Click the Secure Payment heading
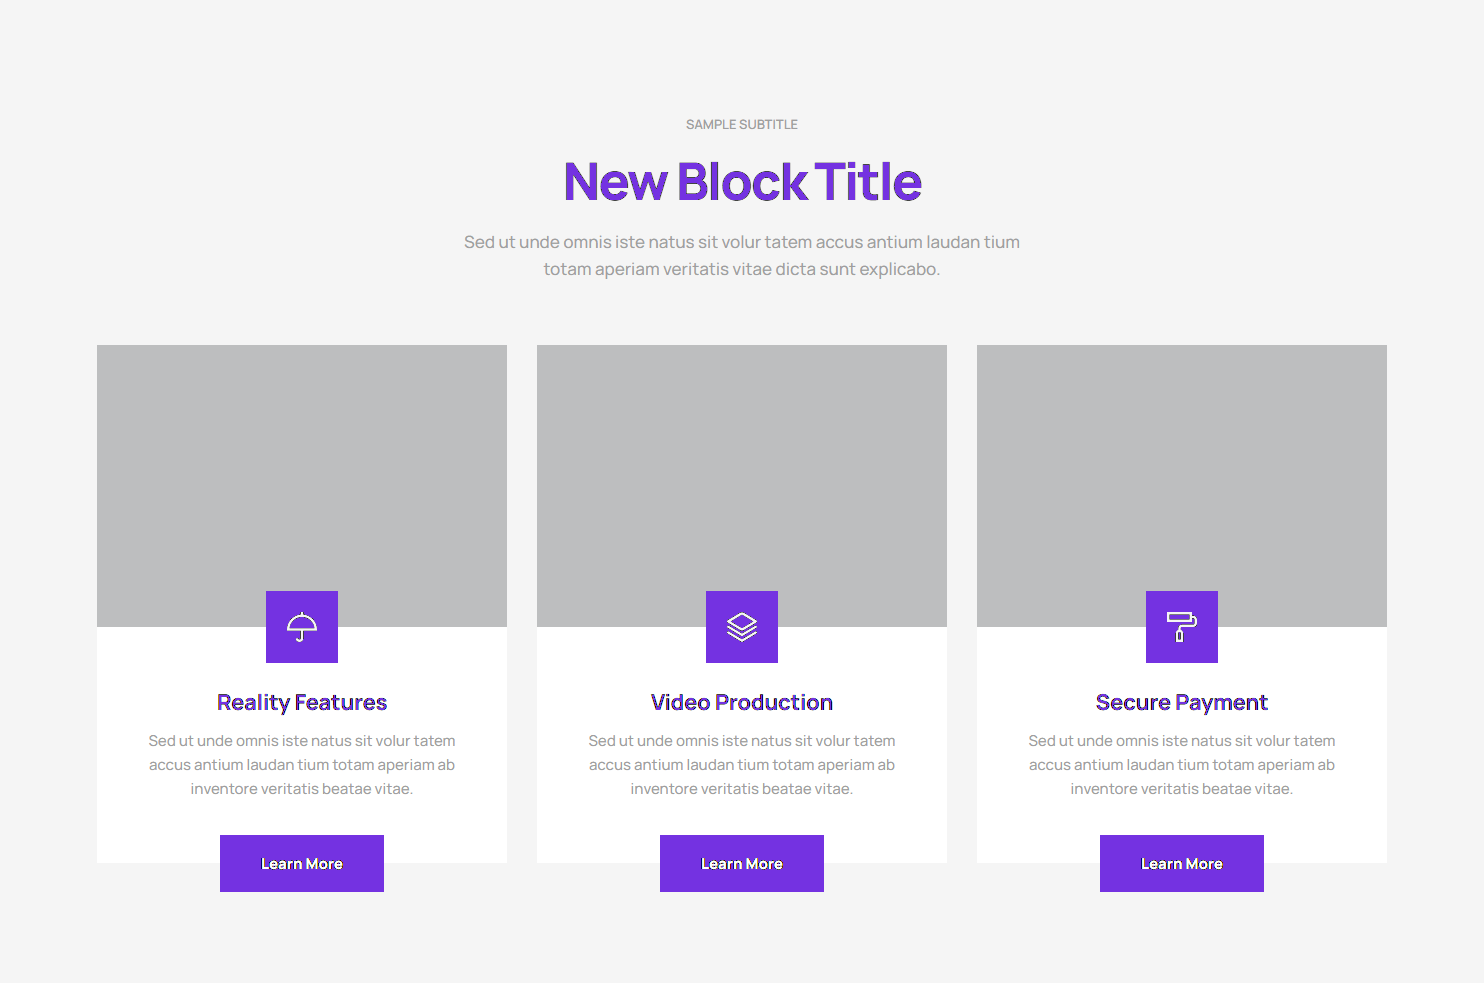The height and width of the screenshot is (983, 1484). 1182,703
